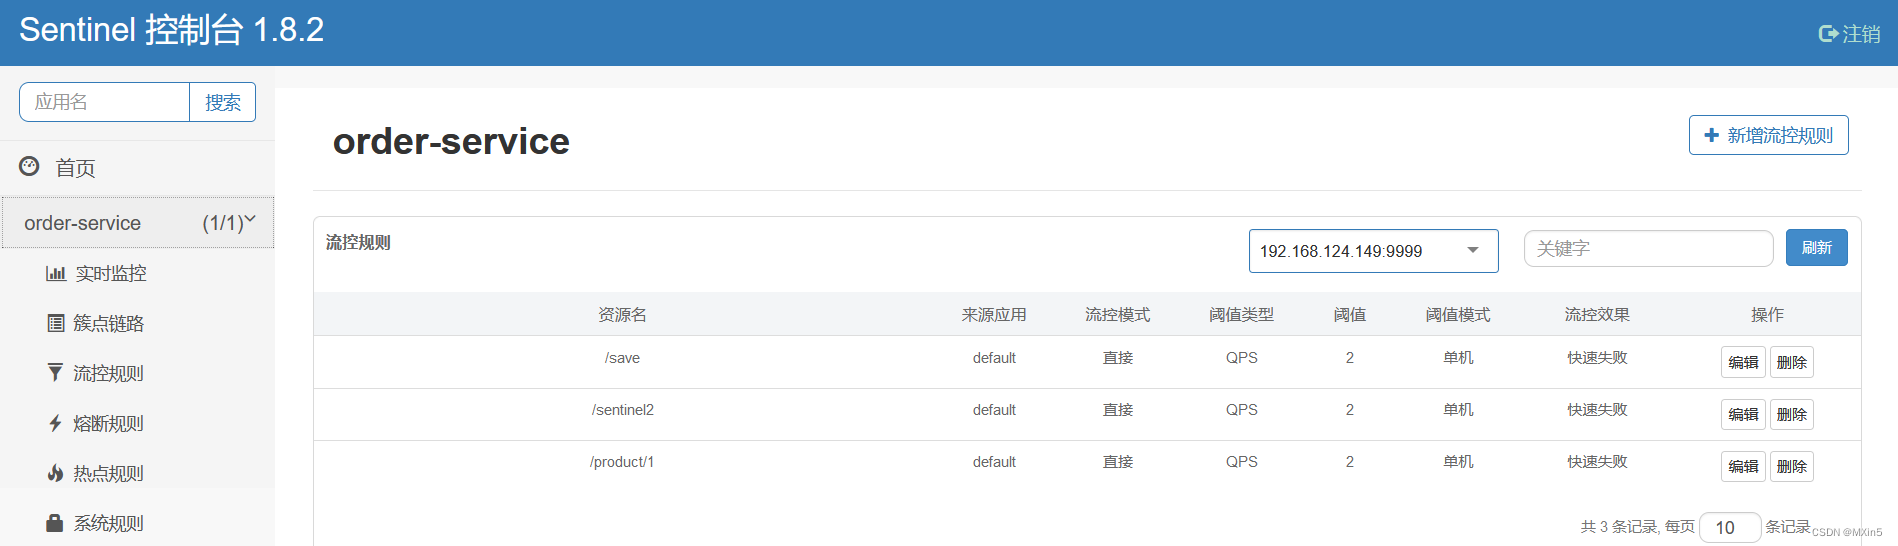Click the lightning bolt icon for 熔断规则
This screenshot has height=546, width=1898.
pos(55,423)
